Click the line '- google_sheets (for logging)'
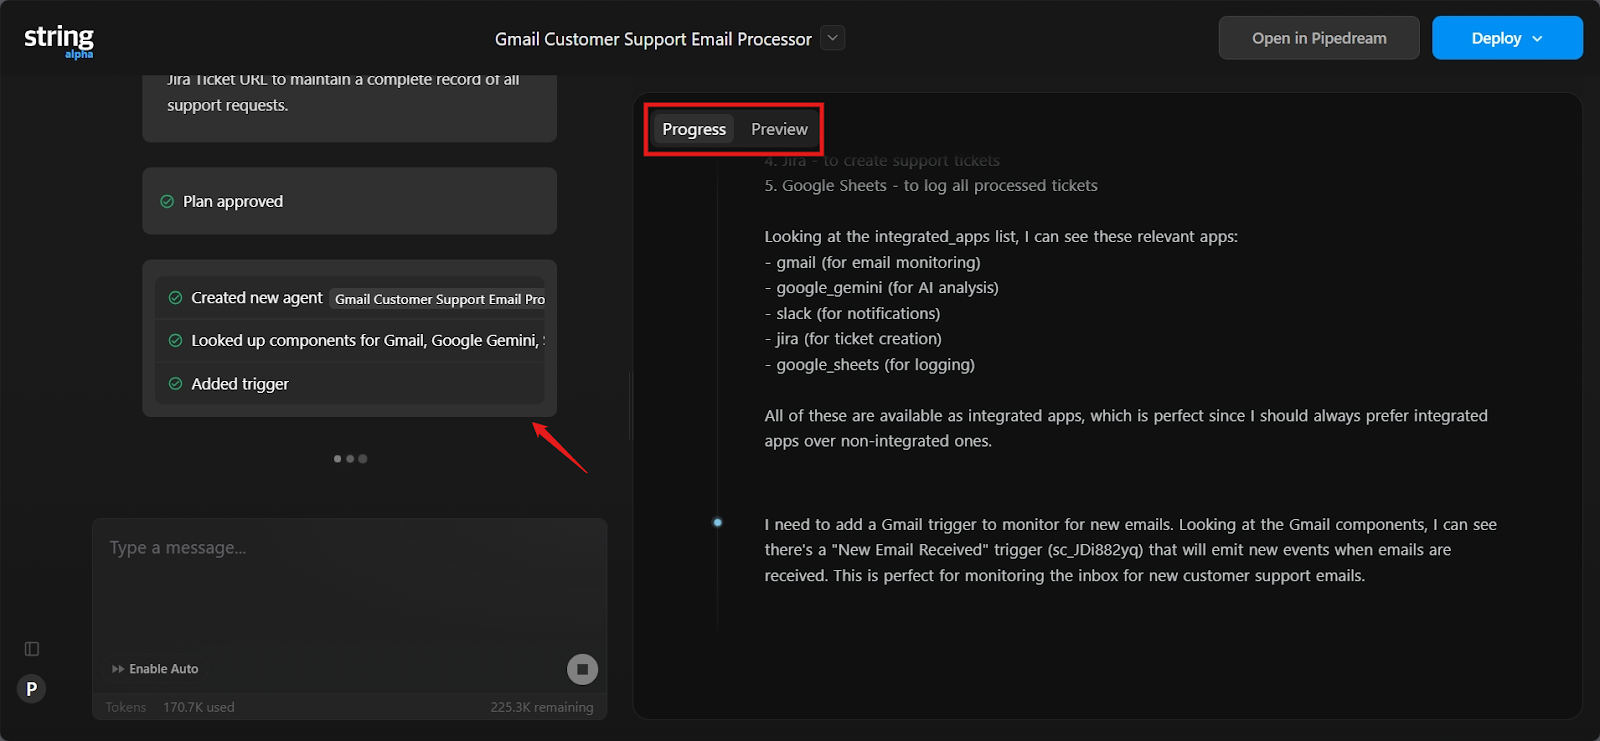This screenshot has height=741, width=1600. [x=870, y=365]
